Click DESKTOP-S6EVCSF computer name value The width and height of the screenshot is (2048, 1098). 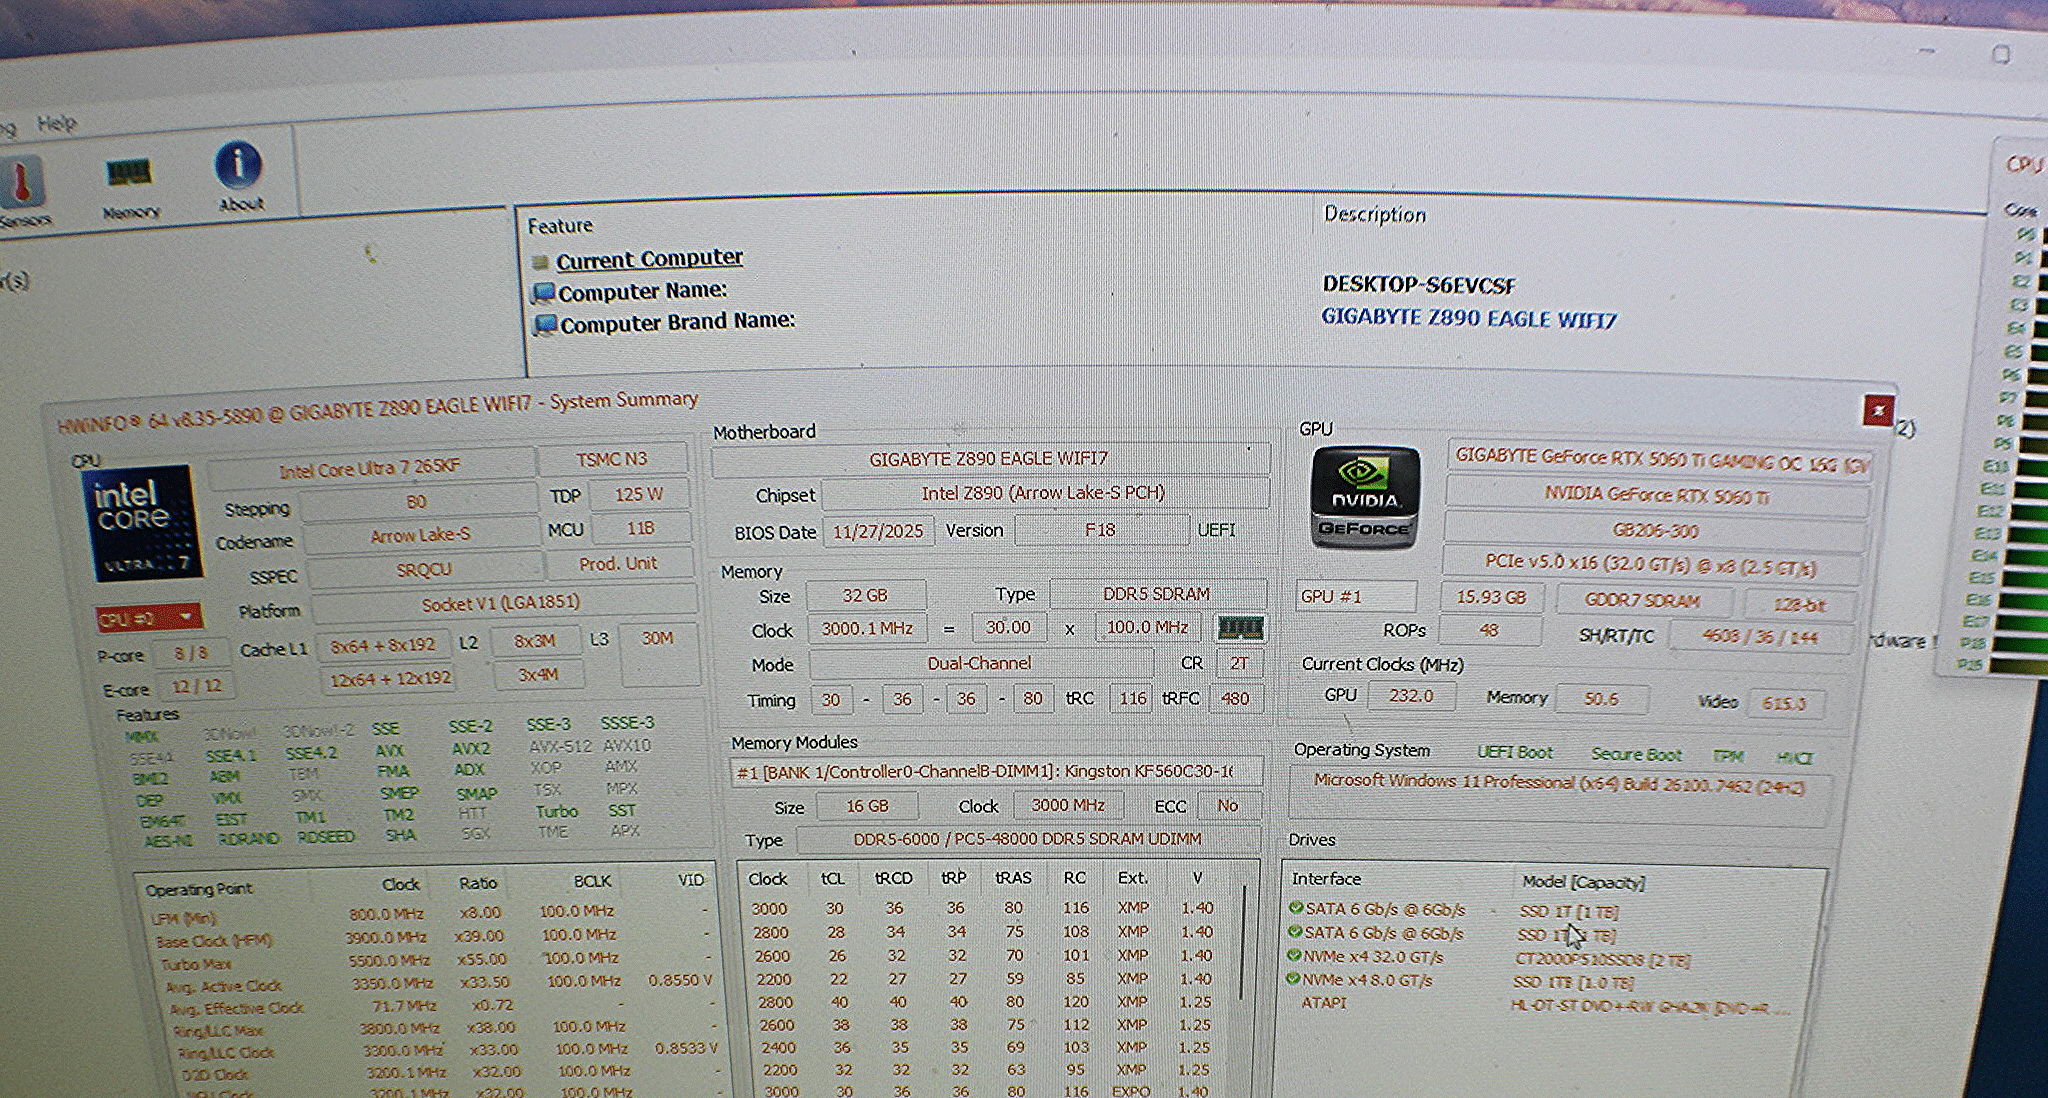tap(1418, 285)
